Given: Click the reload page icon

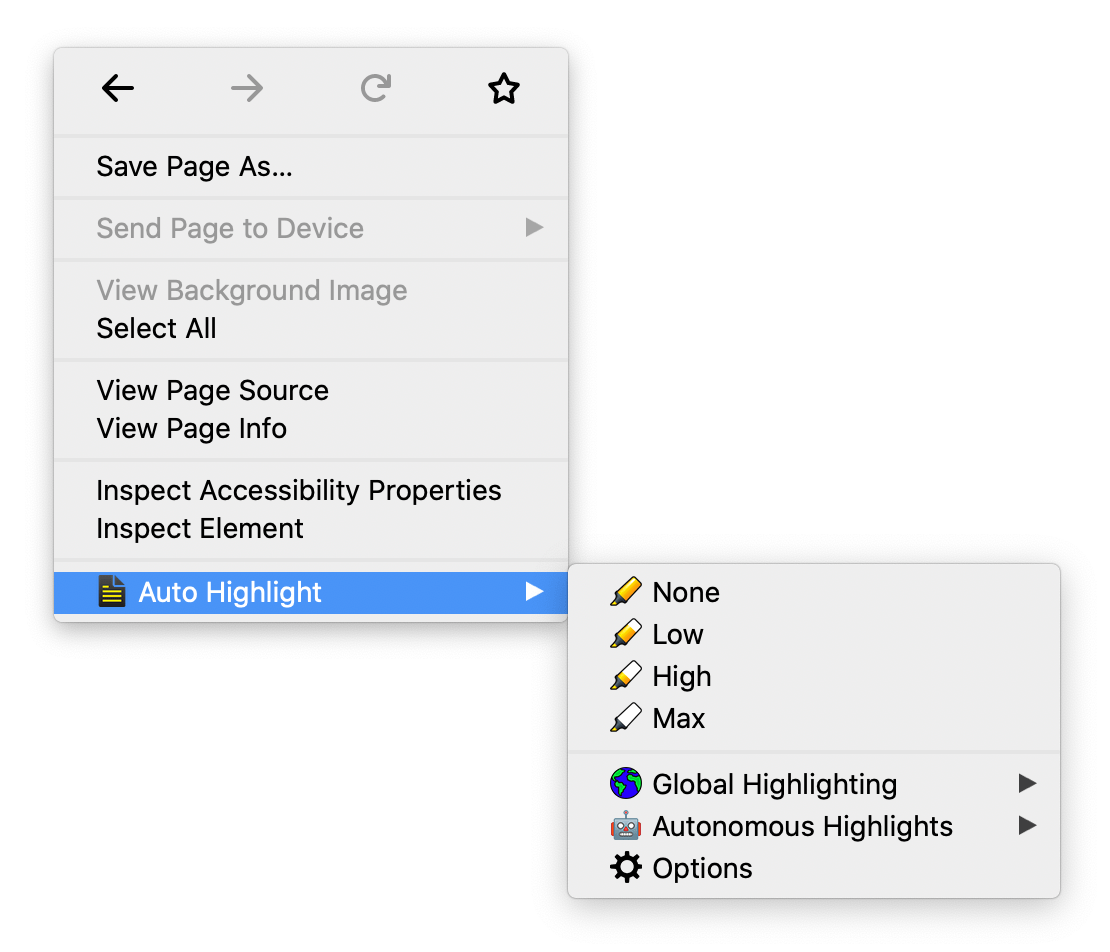Looking at the screenshot, I should tap(375, 88).
